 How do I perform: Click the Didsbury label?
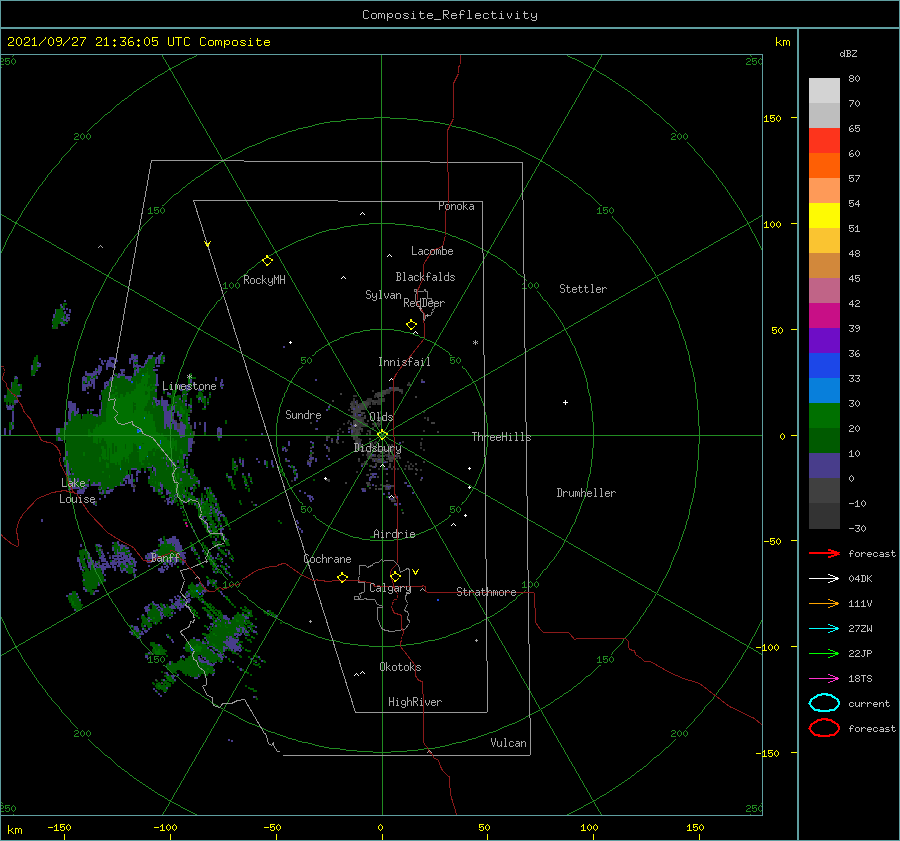377,448
